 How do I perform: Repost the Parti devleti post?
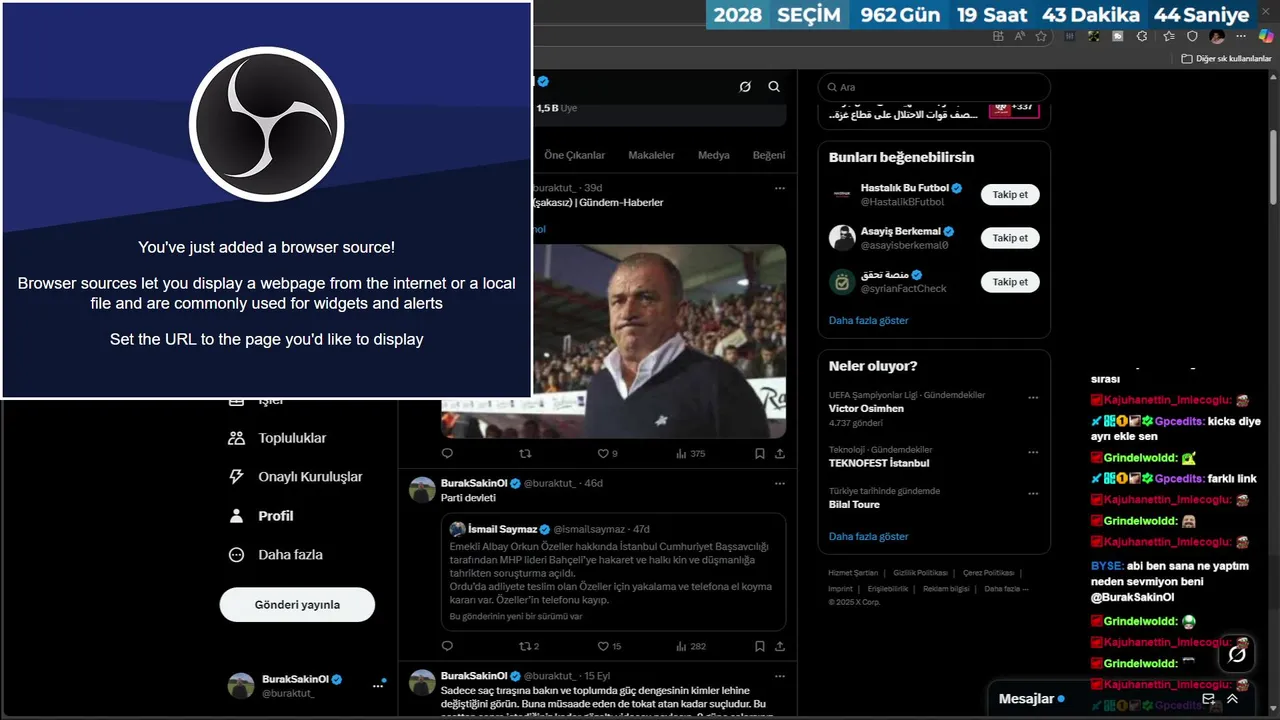529,646
